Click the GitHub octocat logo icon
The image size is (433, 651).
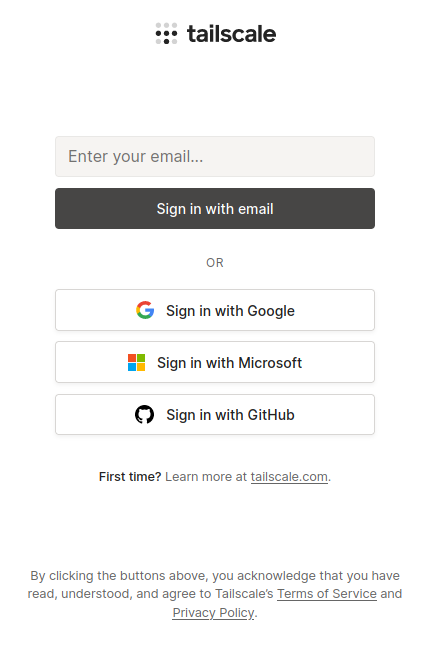pyautogui.click(x=144, y=414)
